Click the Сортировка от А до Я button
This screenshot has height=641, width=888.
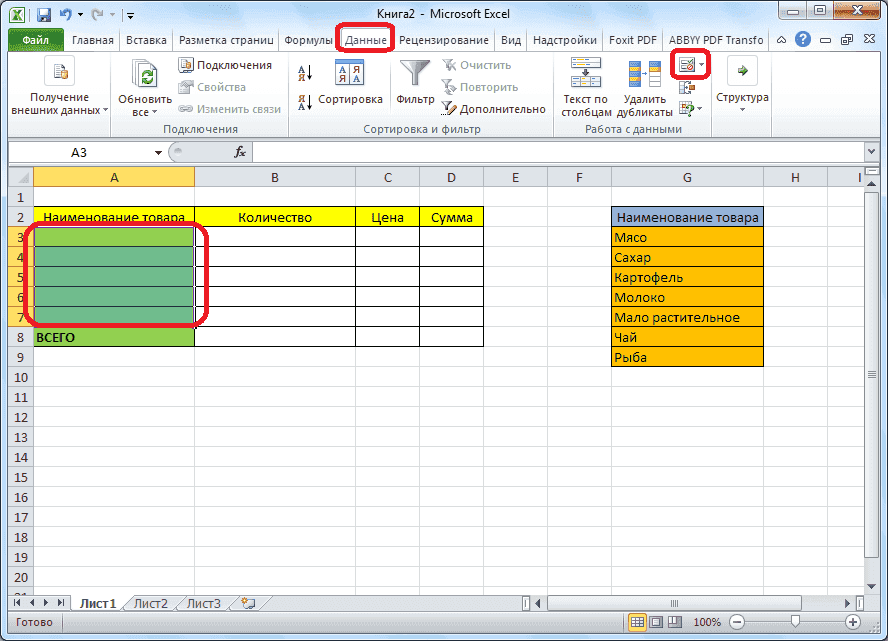pyautogui.click(x=305, y=71)
